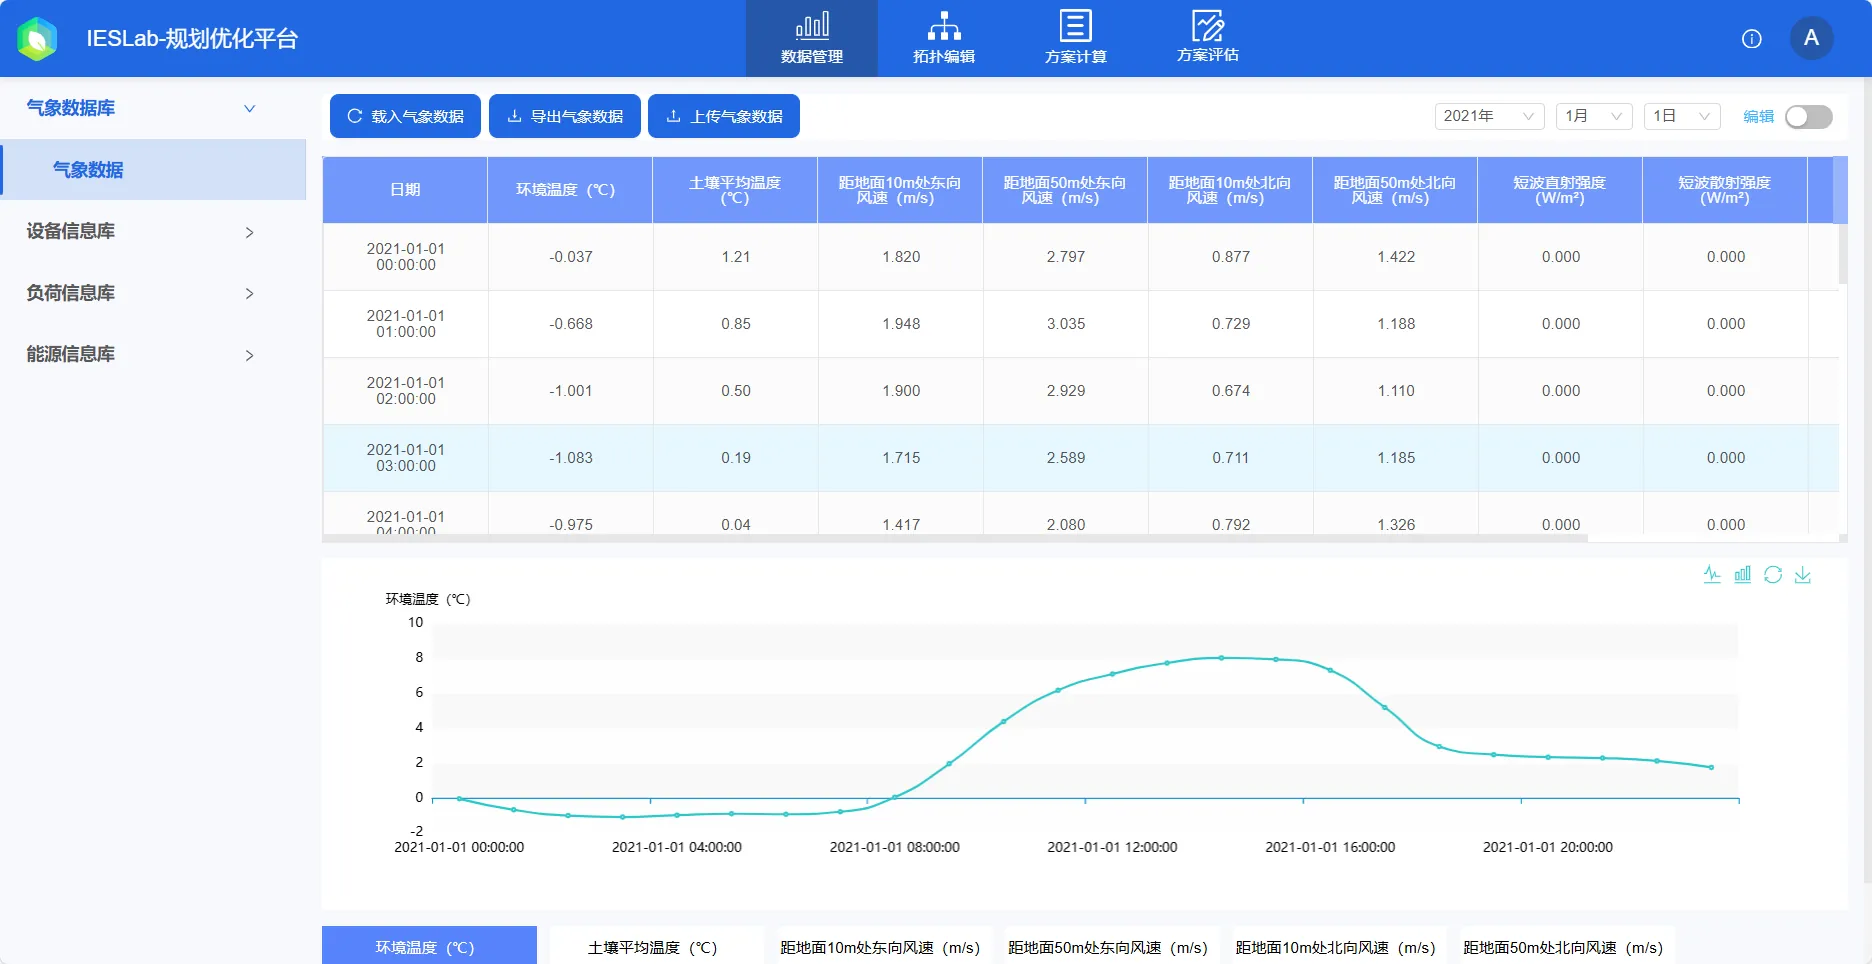The width and height of the screenshot is (1872, 964).
Task: Click the 上传气象数据 button
Action: tap(724, 116)
